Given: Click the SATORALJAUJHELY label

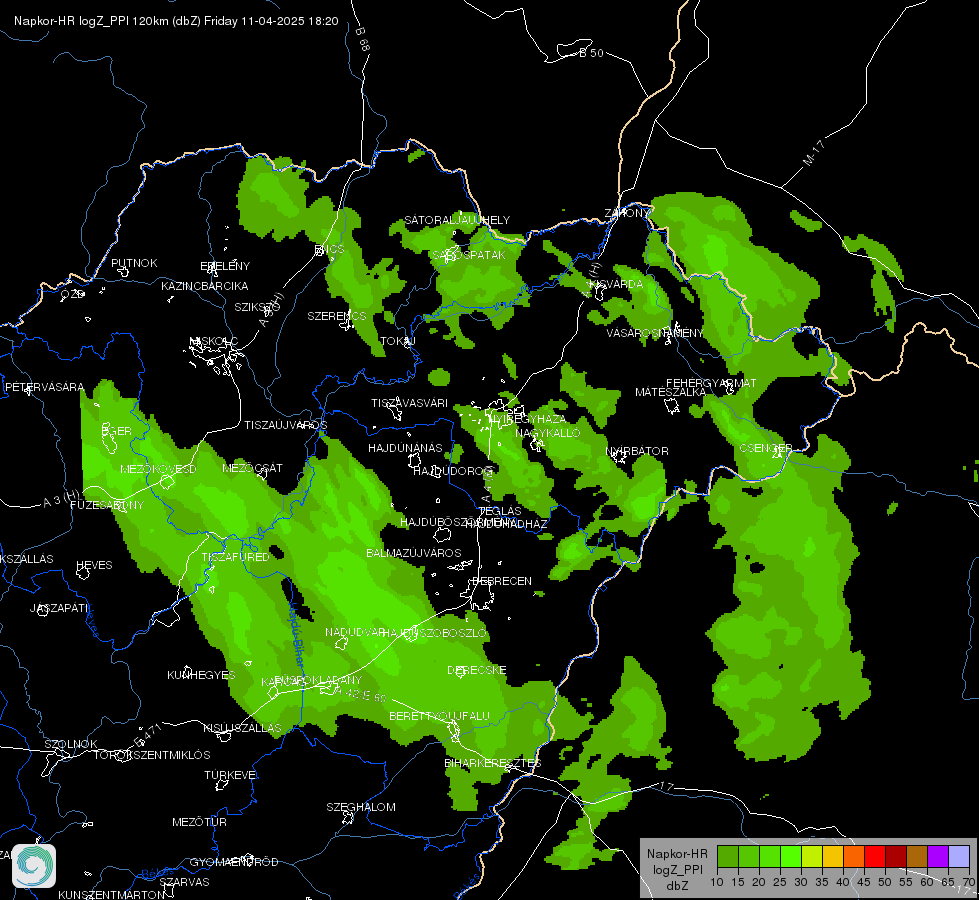Looking at the screenshot, I should tap(457, 220).
